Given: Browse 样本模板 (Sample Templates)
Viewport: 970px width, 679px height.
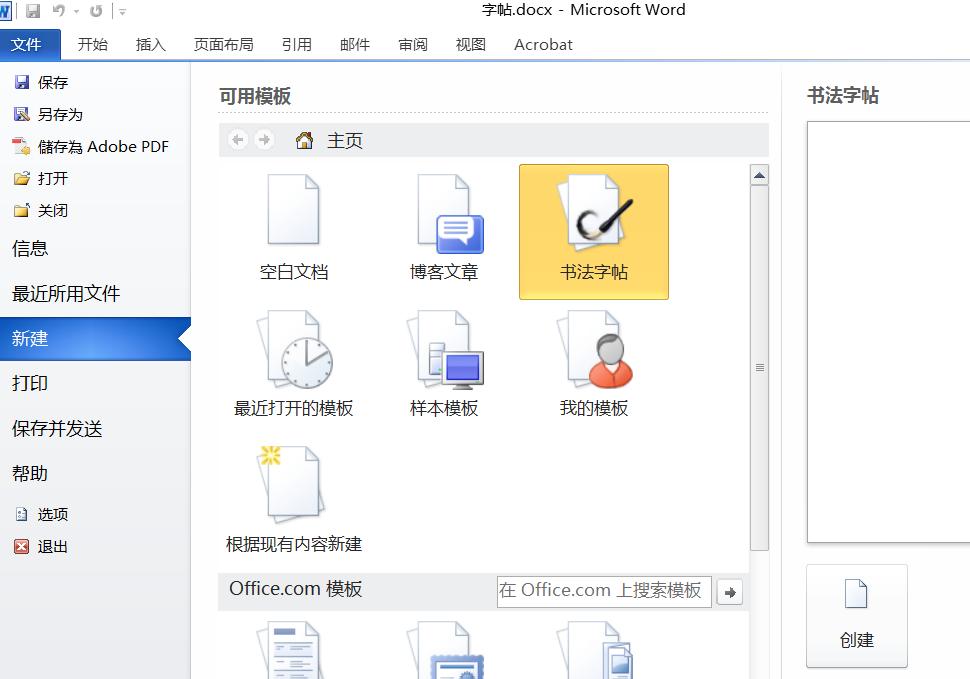Looking at the screenshot, I should 443,355.
